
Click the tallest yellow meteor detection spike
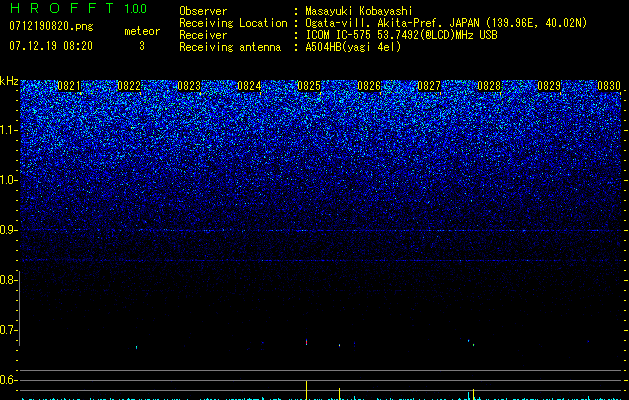click(306, 390)
